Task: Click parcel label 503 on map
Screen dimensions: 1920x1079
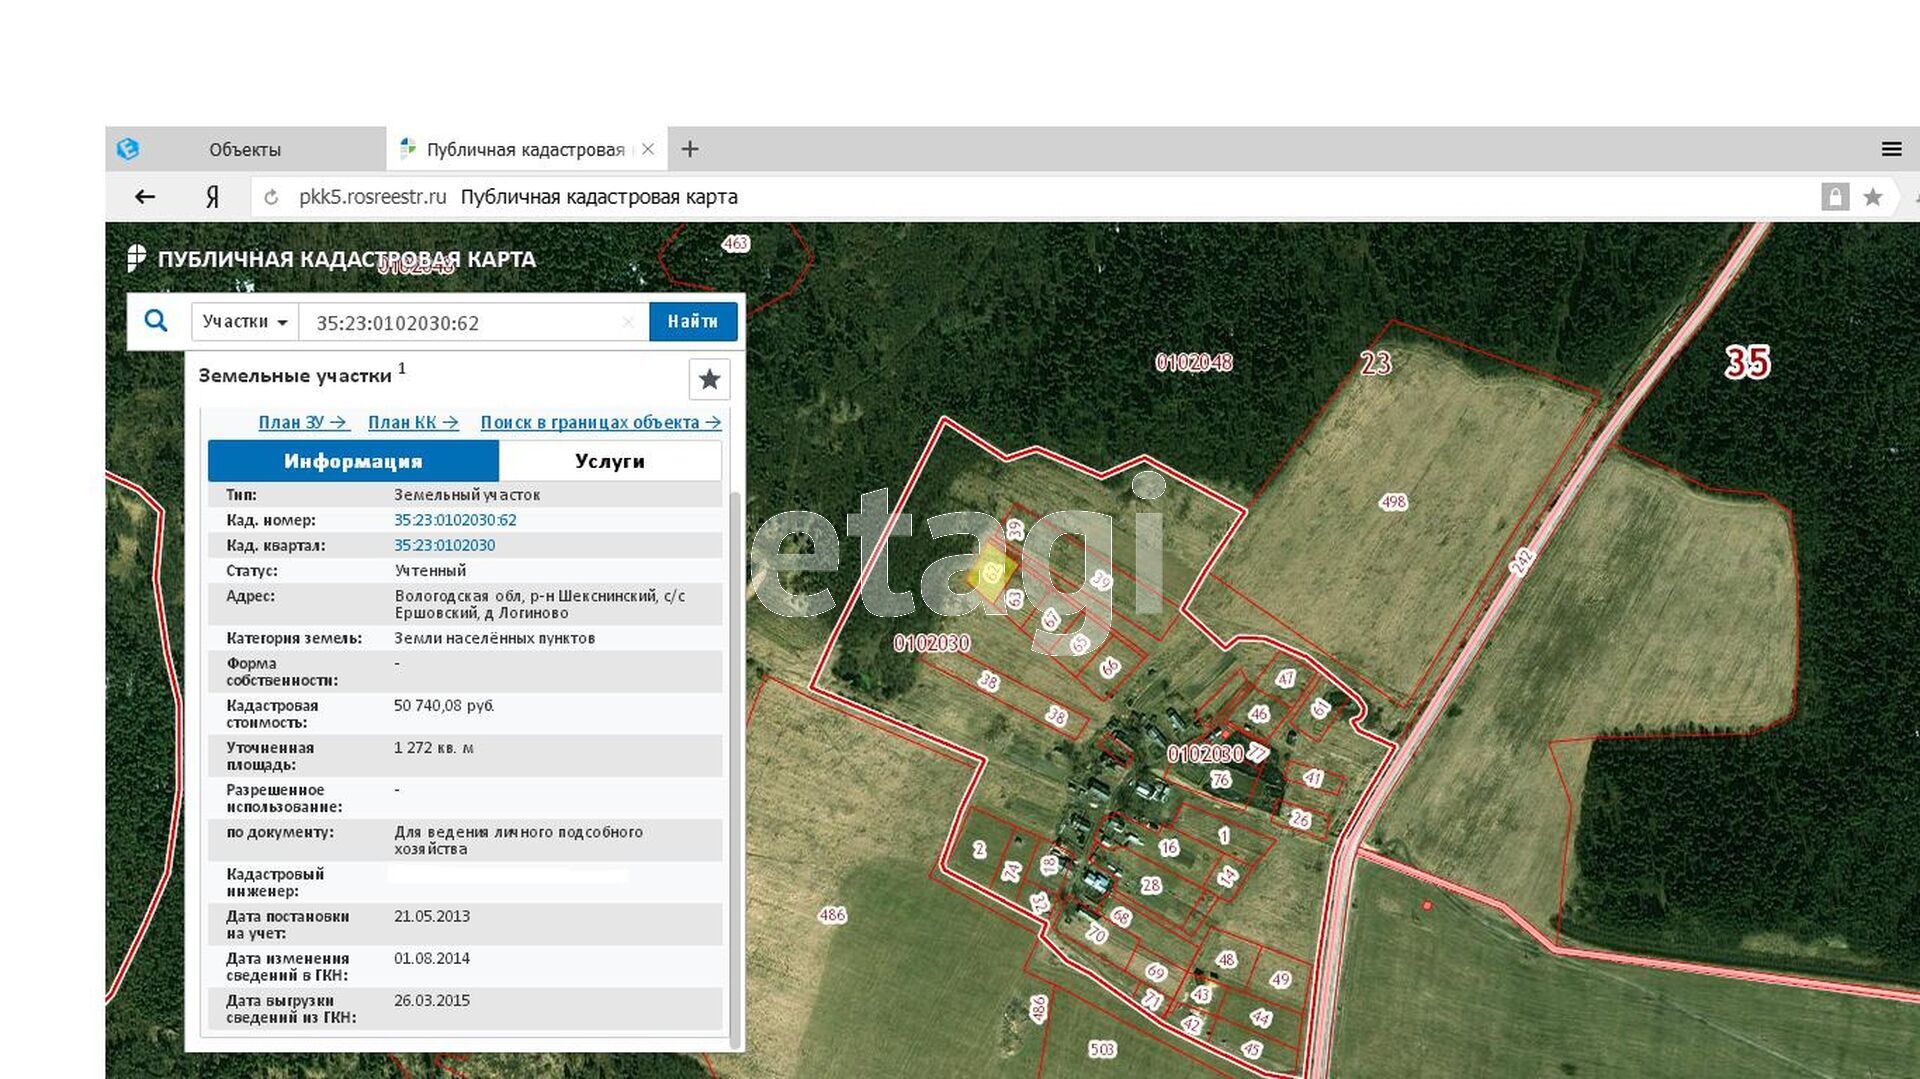Action: pyautogui.click(x=1102, y=1049)
